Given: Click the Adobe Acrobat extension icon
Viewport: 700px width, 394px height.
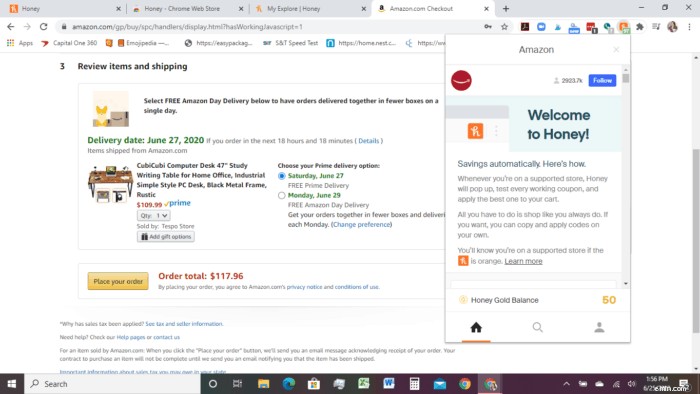Looking at the screenshot, I should pos(525,27).
